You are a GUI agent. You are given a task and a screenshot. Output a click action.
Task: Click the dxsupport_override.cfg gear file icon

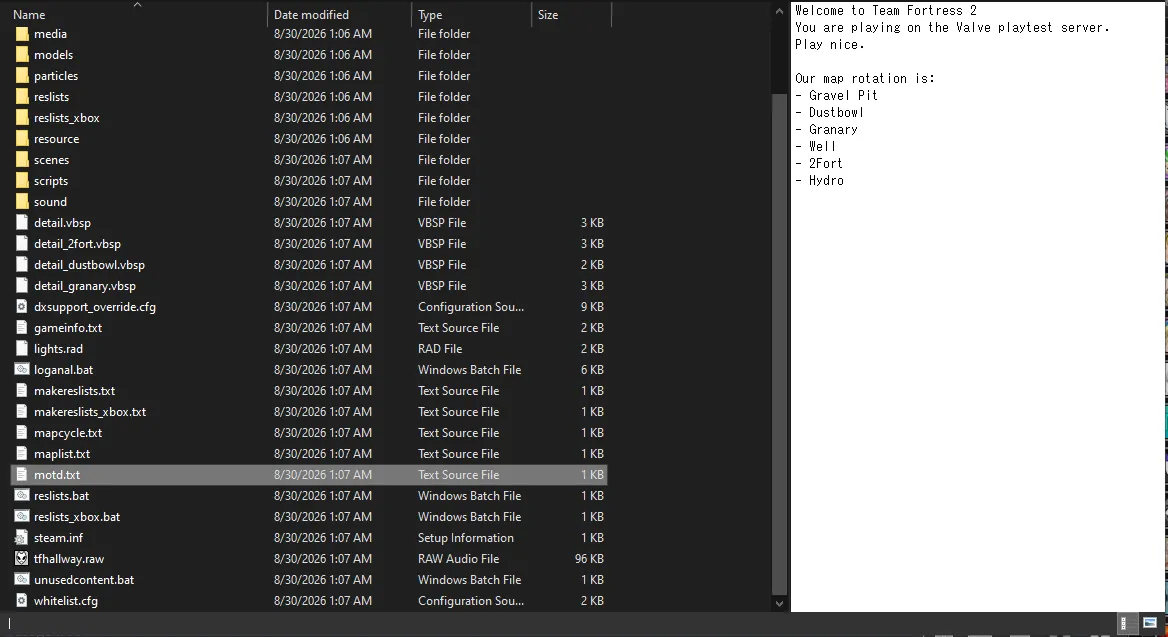(x=22, y=306)
